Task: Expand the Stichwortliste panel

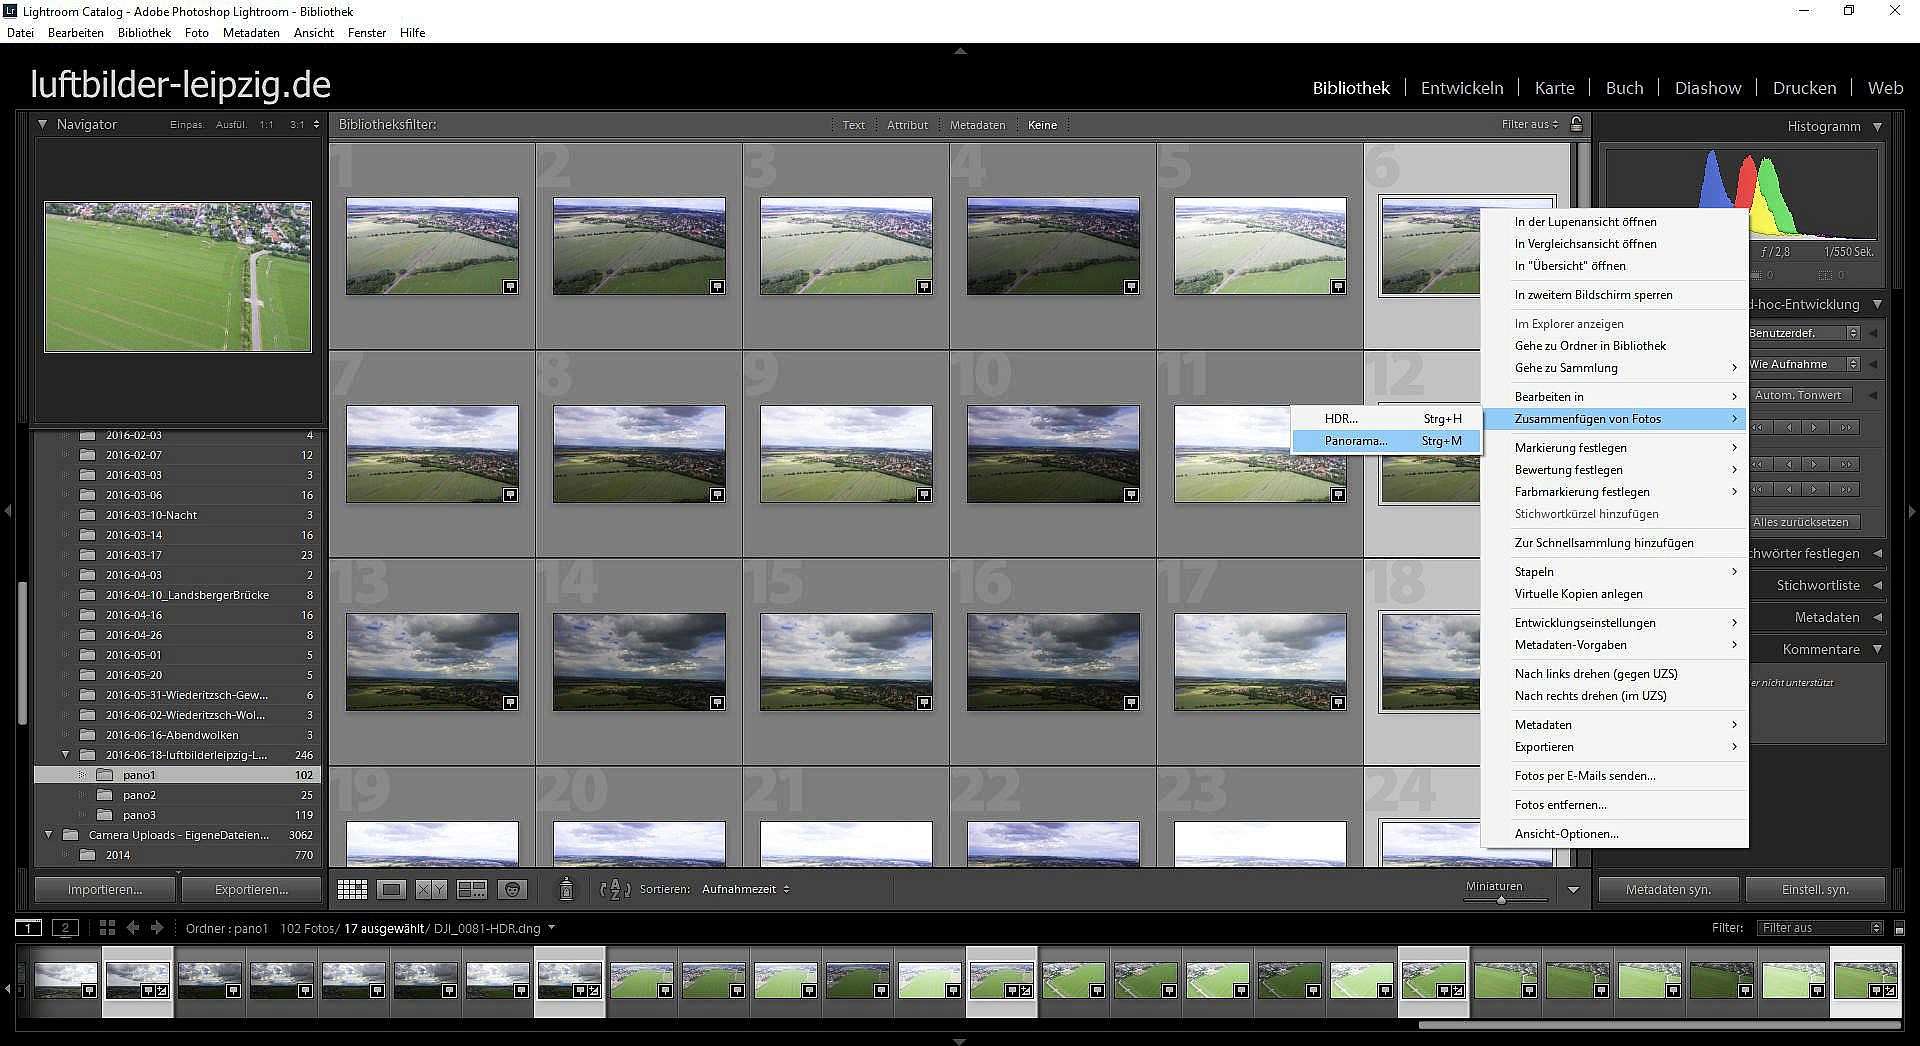Action: pos(1877,585)
